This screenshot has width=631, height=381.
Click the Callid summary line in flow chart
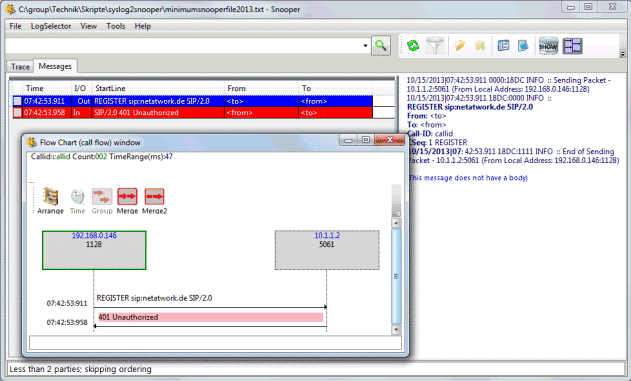[x=102, y=157]
